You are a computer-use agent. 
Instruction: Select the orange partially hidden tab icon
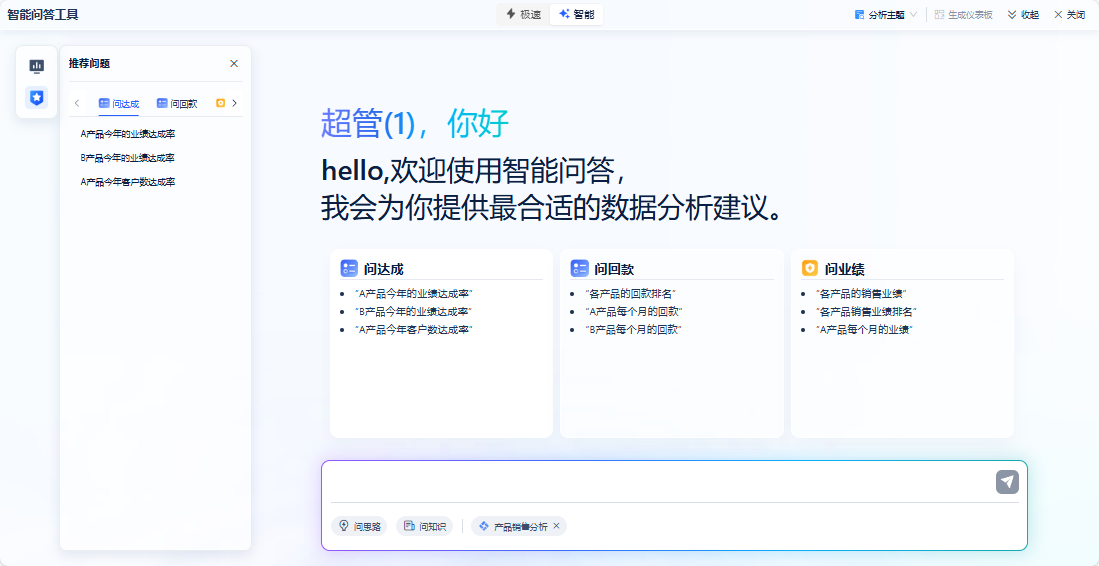click(x=221, y=104)
